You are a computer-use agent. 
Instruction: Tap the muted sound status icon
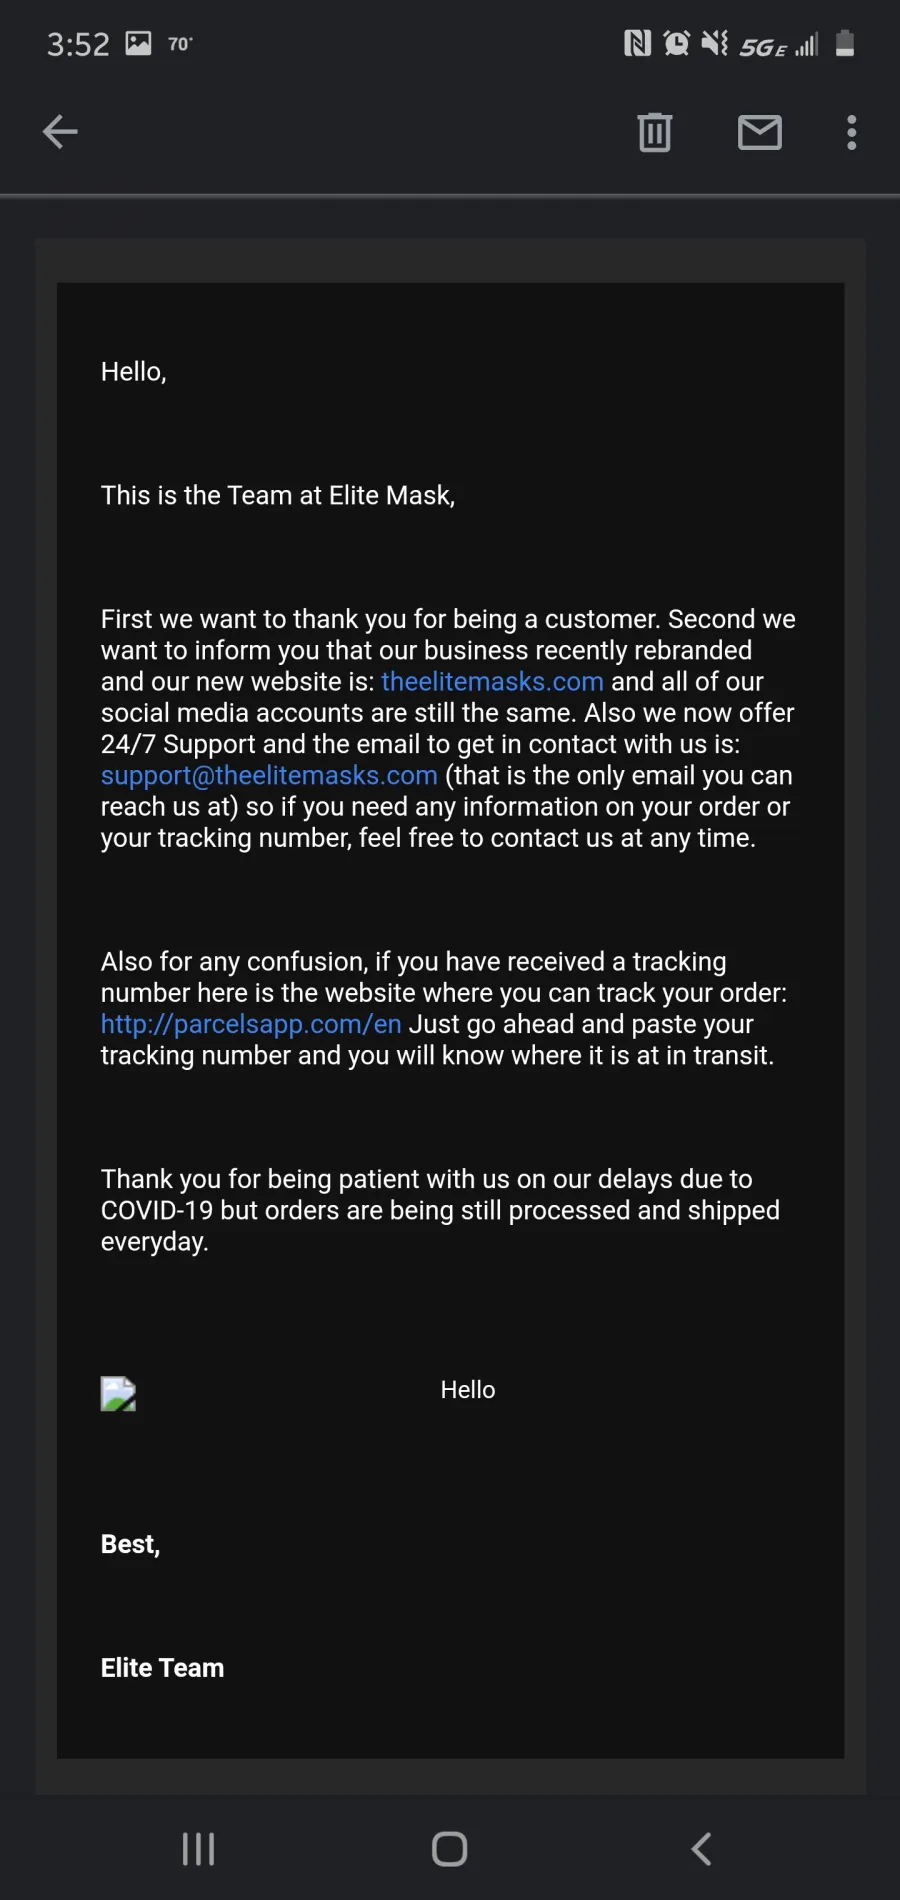point(715,43)
